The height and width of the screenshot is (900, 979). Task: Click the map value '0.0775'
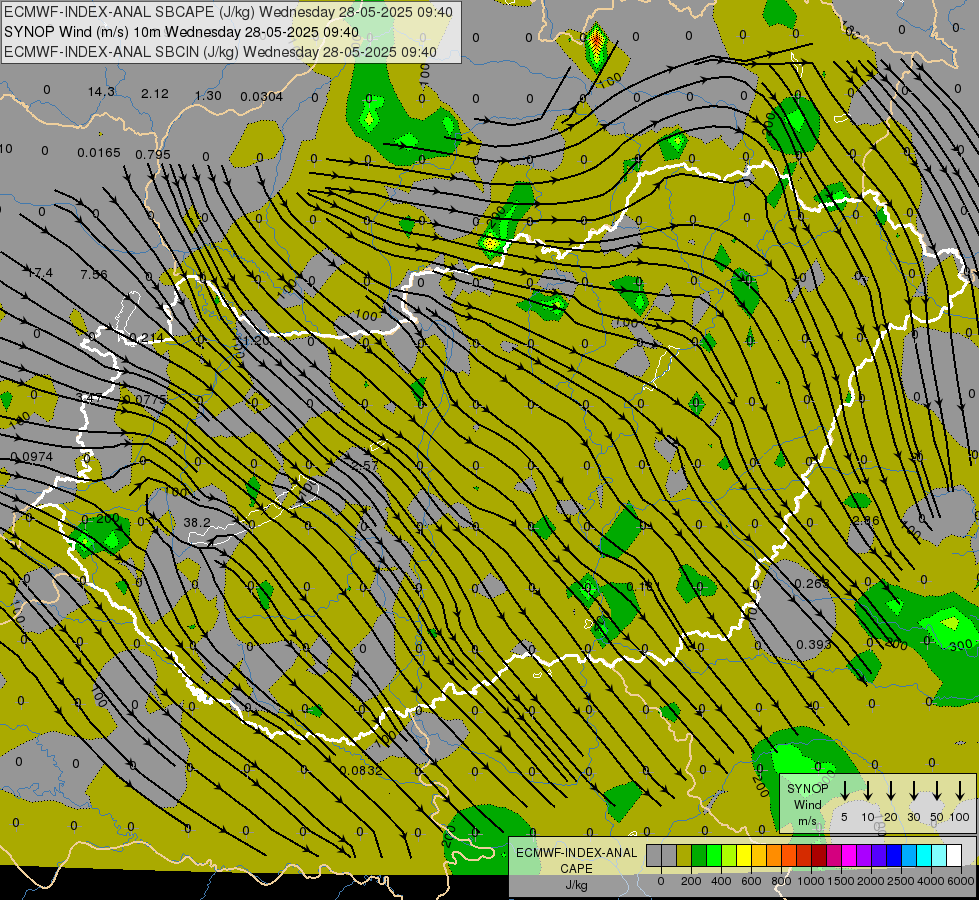click(145, 399)
